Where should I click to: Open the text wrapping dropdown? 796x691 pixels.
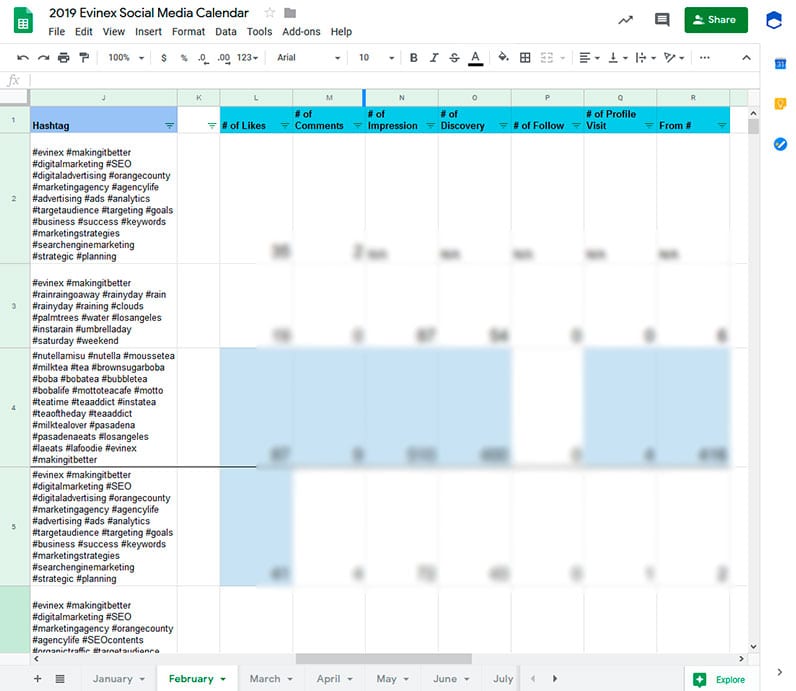[646, 58]
